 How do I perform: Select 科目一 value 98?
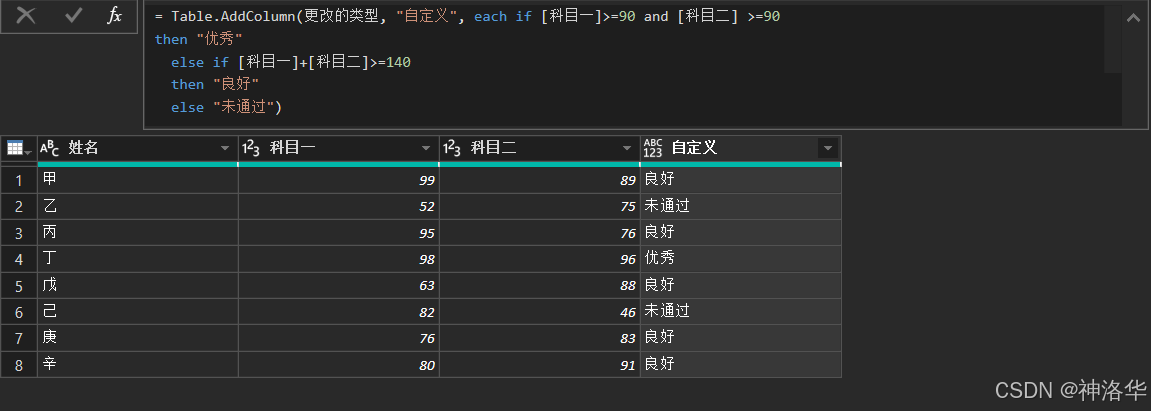339,259
